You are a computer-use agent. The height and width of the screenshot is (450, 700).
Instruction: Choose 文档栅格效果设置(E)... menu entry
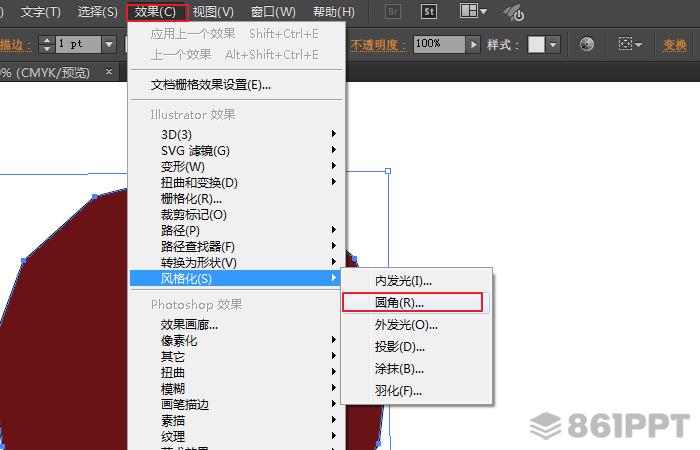(x=237, y=84)
